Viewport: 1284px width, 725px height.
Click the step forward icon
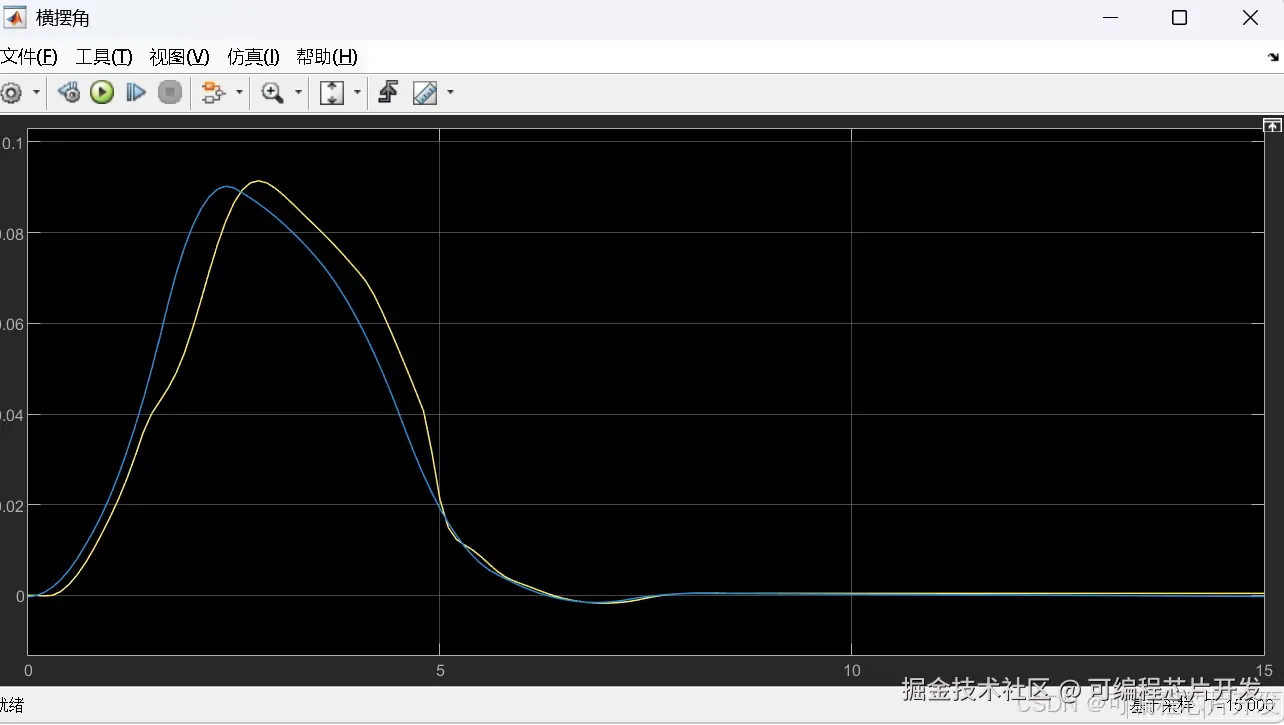coord(136,93)
